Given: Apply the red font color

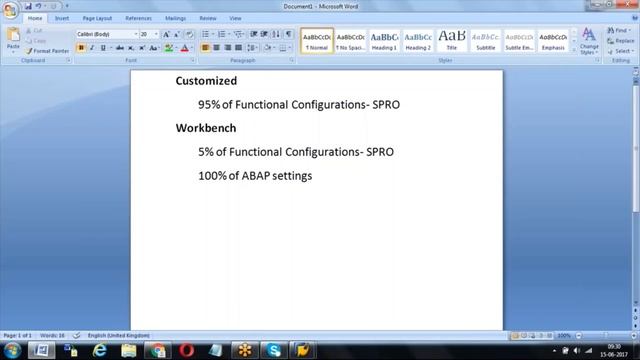Looking at the screenshot, I should pyautogui.click(x=184, y=48).
